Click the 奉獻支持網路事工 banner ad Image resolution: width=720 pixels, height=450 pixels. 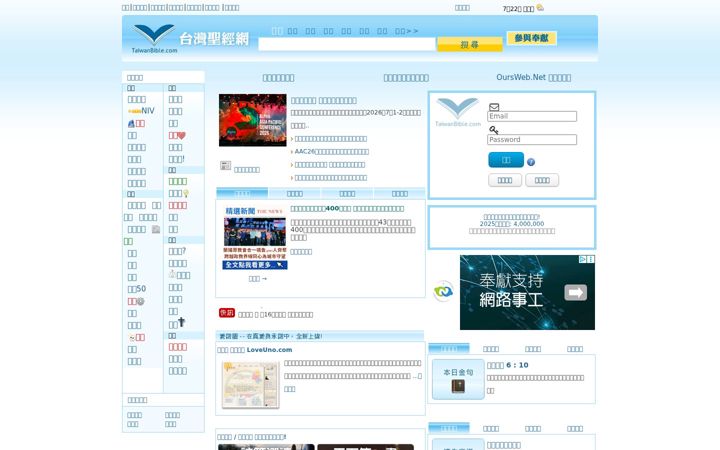click(527, 292)
